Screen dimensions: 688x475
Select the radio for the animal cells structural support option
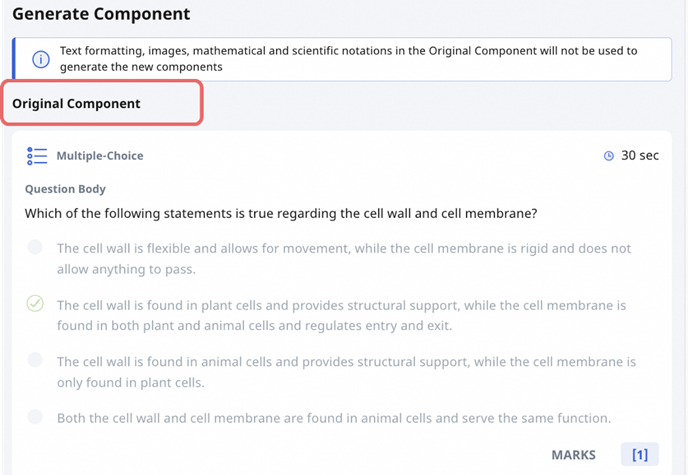pyautogui.click(x=36, y=360)
